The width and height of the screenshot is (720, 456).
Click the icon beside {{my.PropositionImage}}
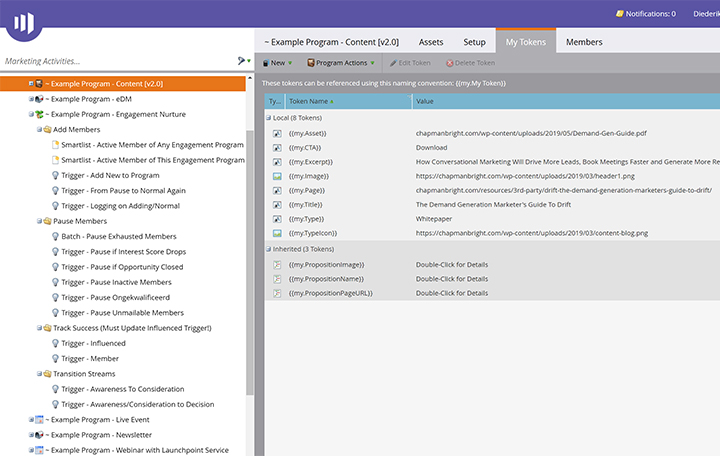pyautogui.click(x=277, y=265)
